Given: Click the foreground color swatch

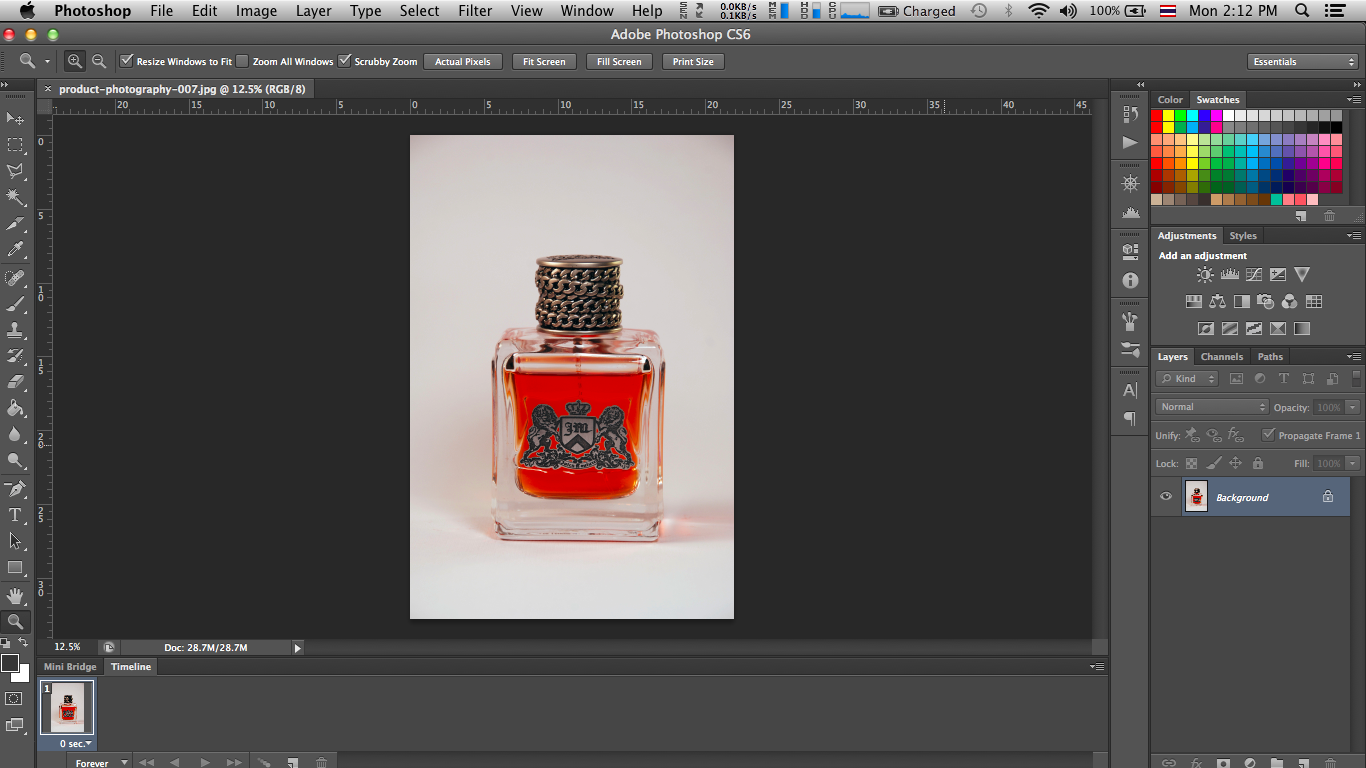Looking at the screenshot, I should (10, 663).
